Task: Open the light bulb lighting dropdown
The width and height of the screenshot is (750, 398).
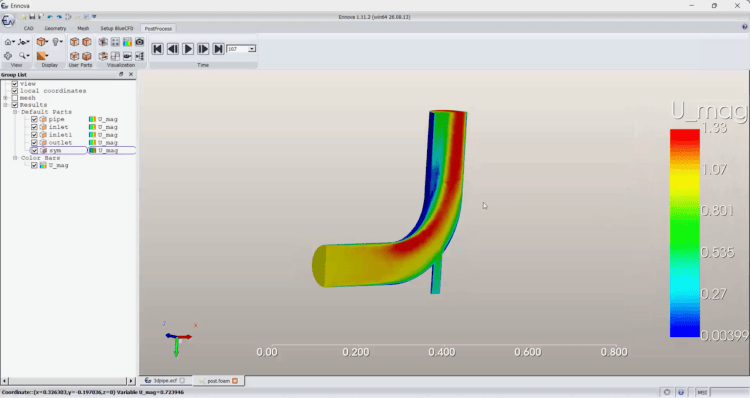Action: (57, 42)
